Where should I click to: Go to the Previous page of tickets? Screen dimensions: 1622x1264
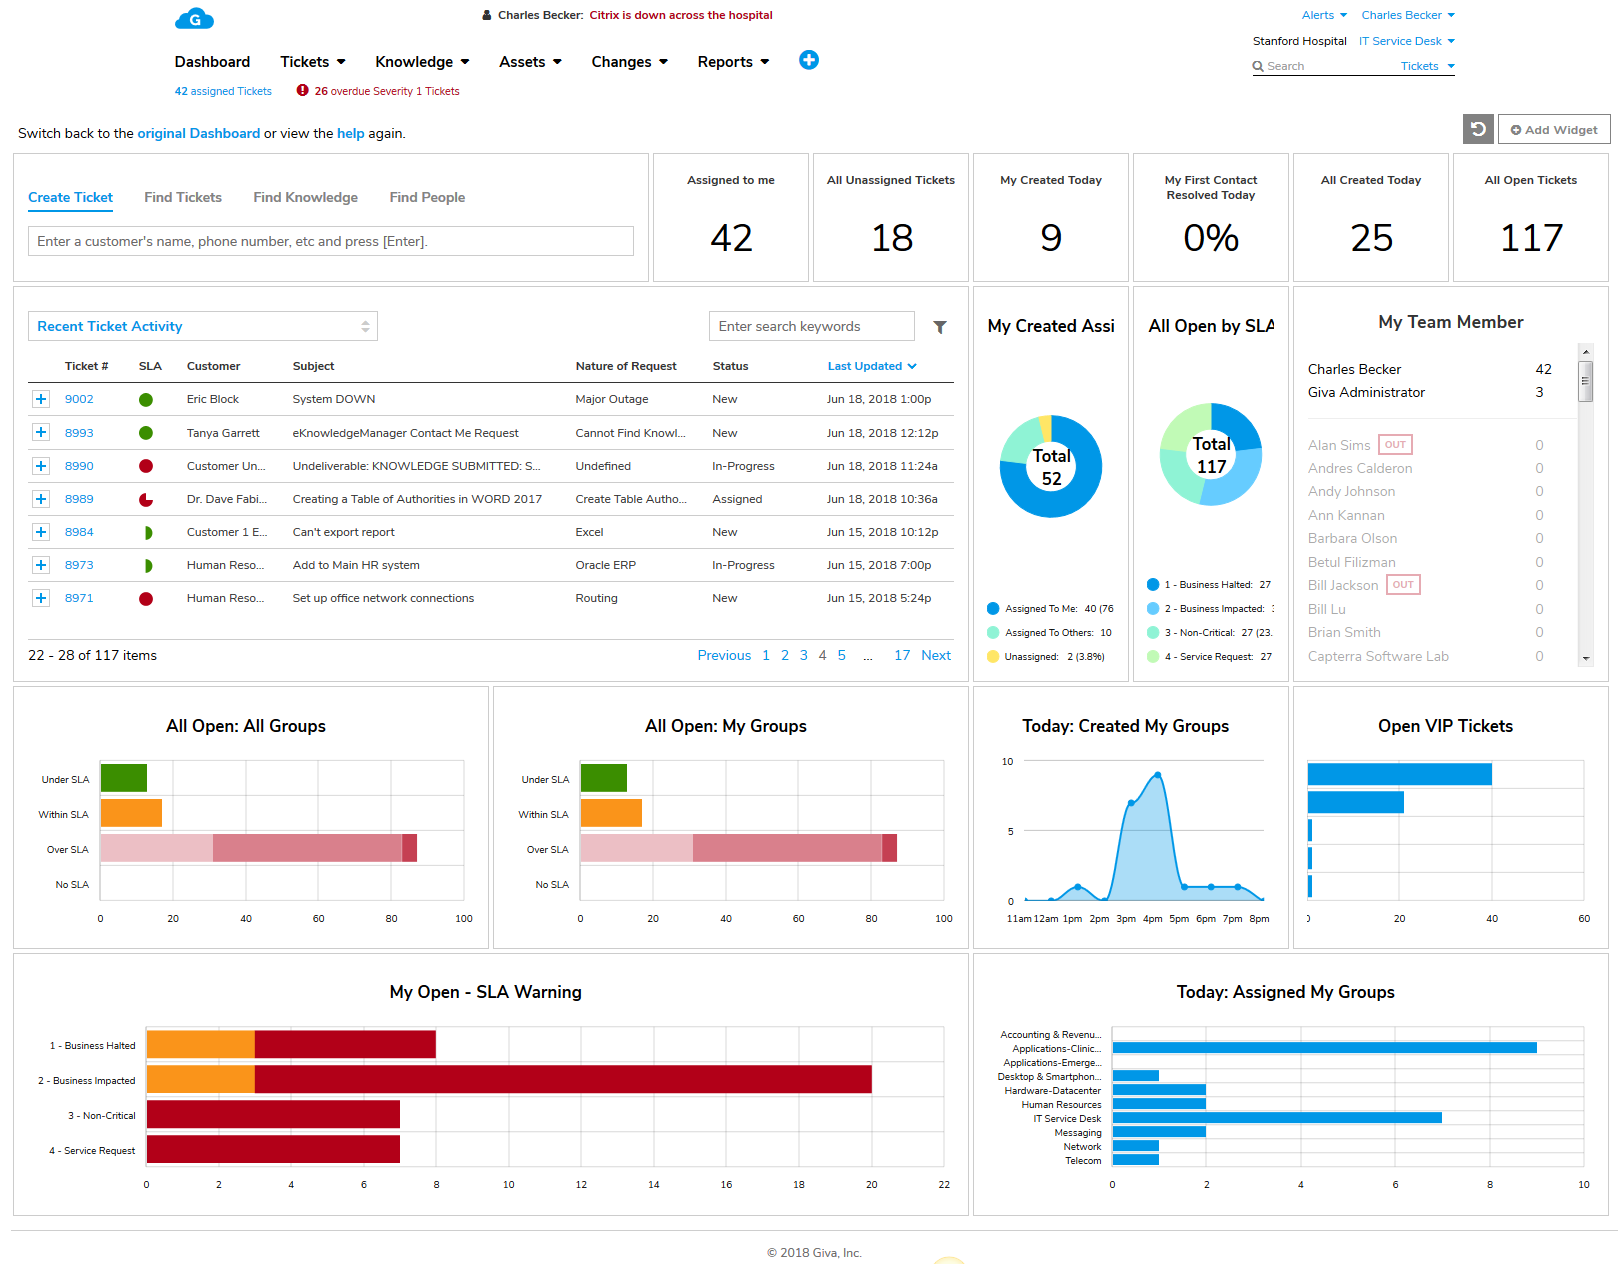pos(724,656)
